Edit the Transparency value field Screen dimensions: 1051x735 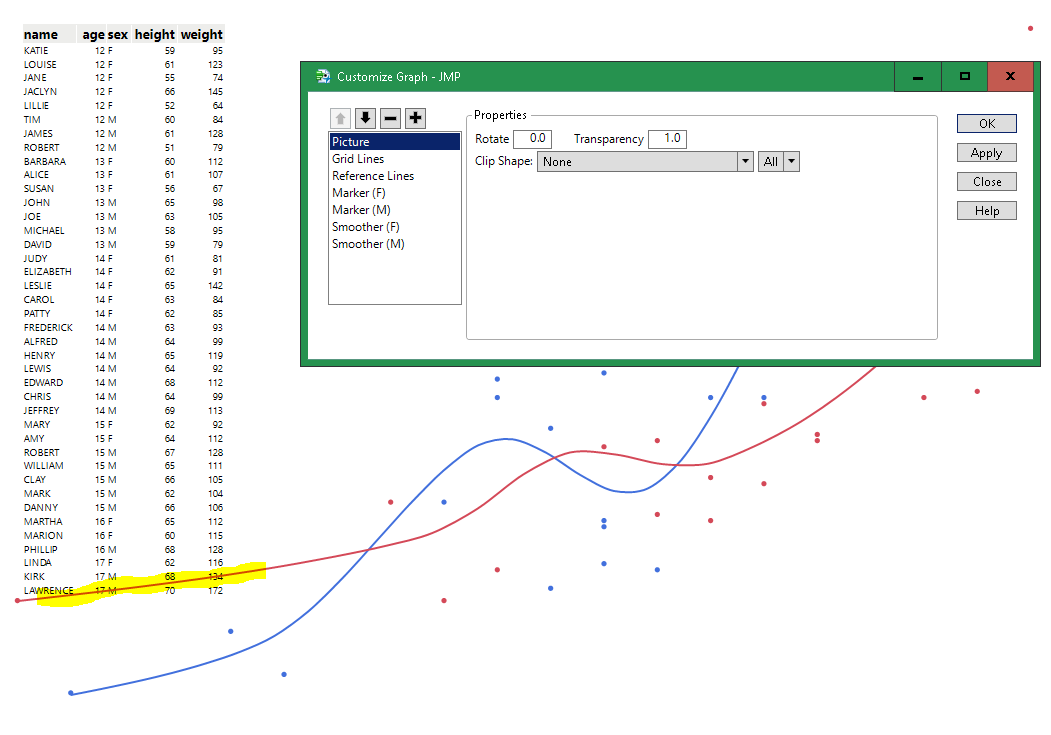pos(667,139)
